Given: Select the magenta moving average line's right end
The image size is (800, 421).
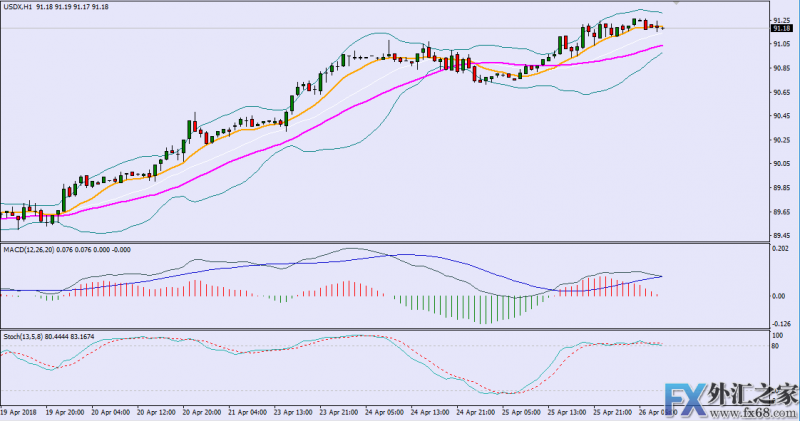Looking at the screenshot, I should pos(661,46).
